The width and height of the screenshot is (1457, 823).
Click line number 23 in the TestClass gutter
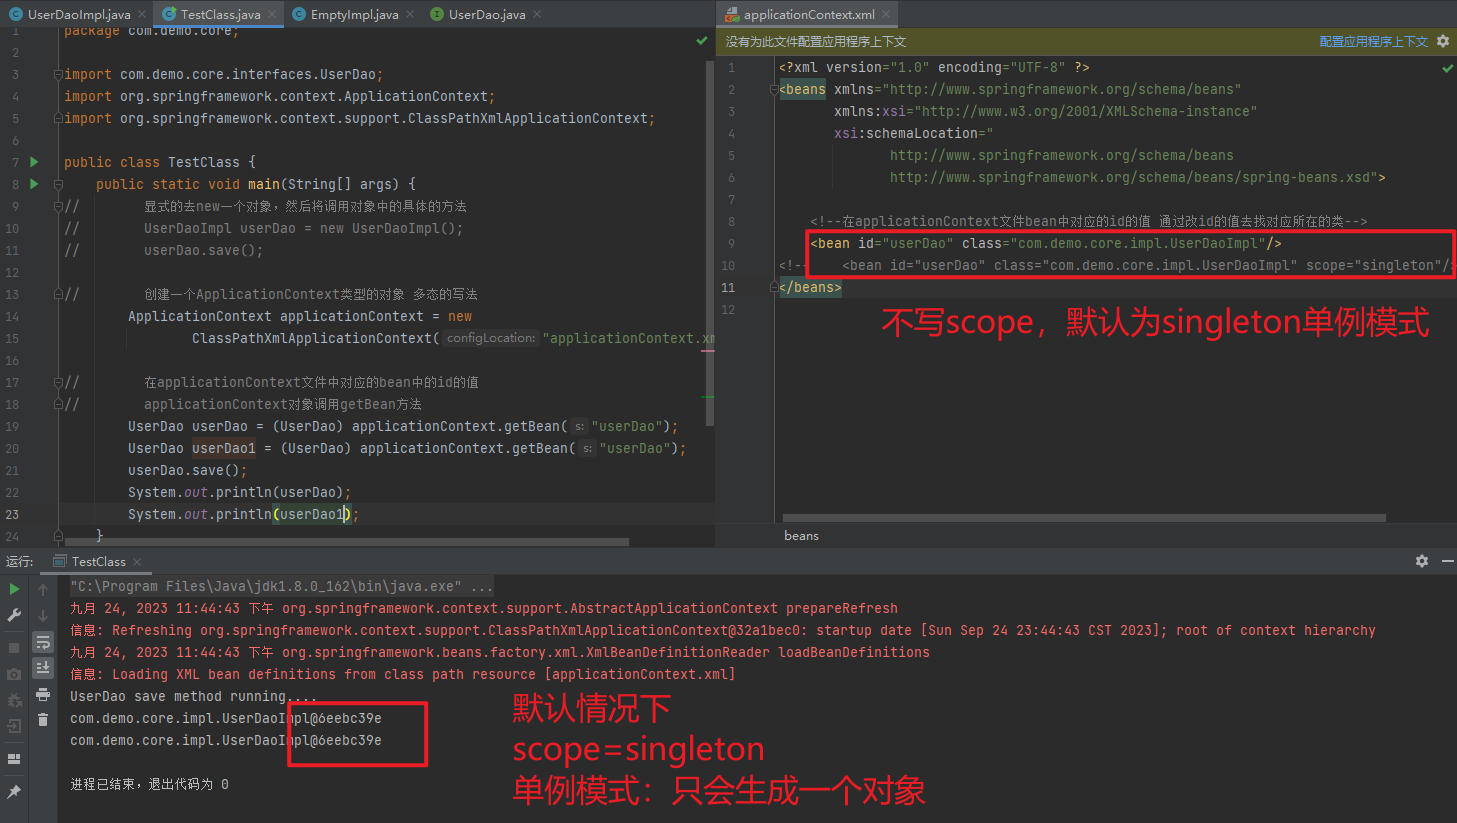click(12, 514)
